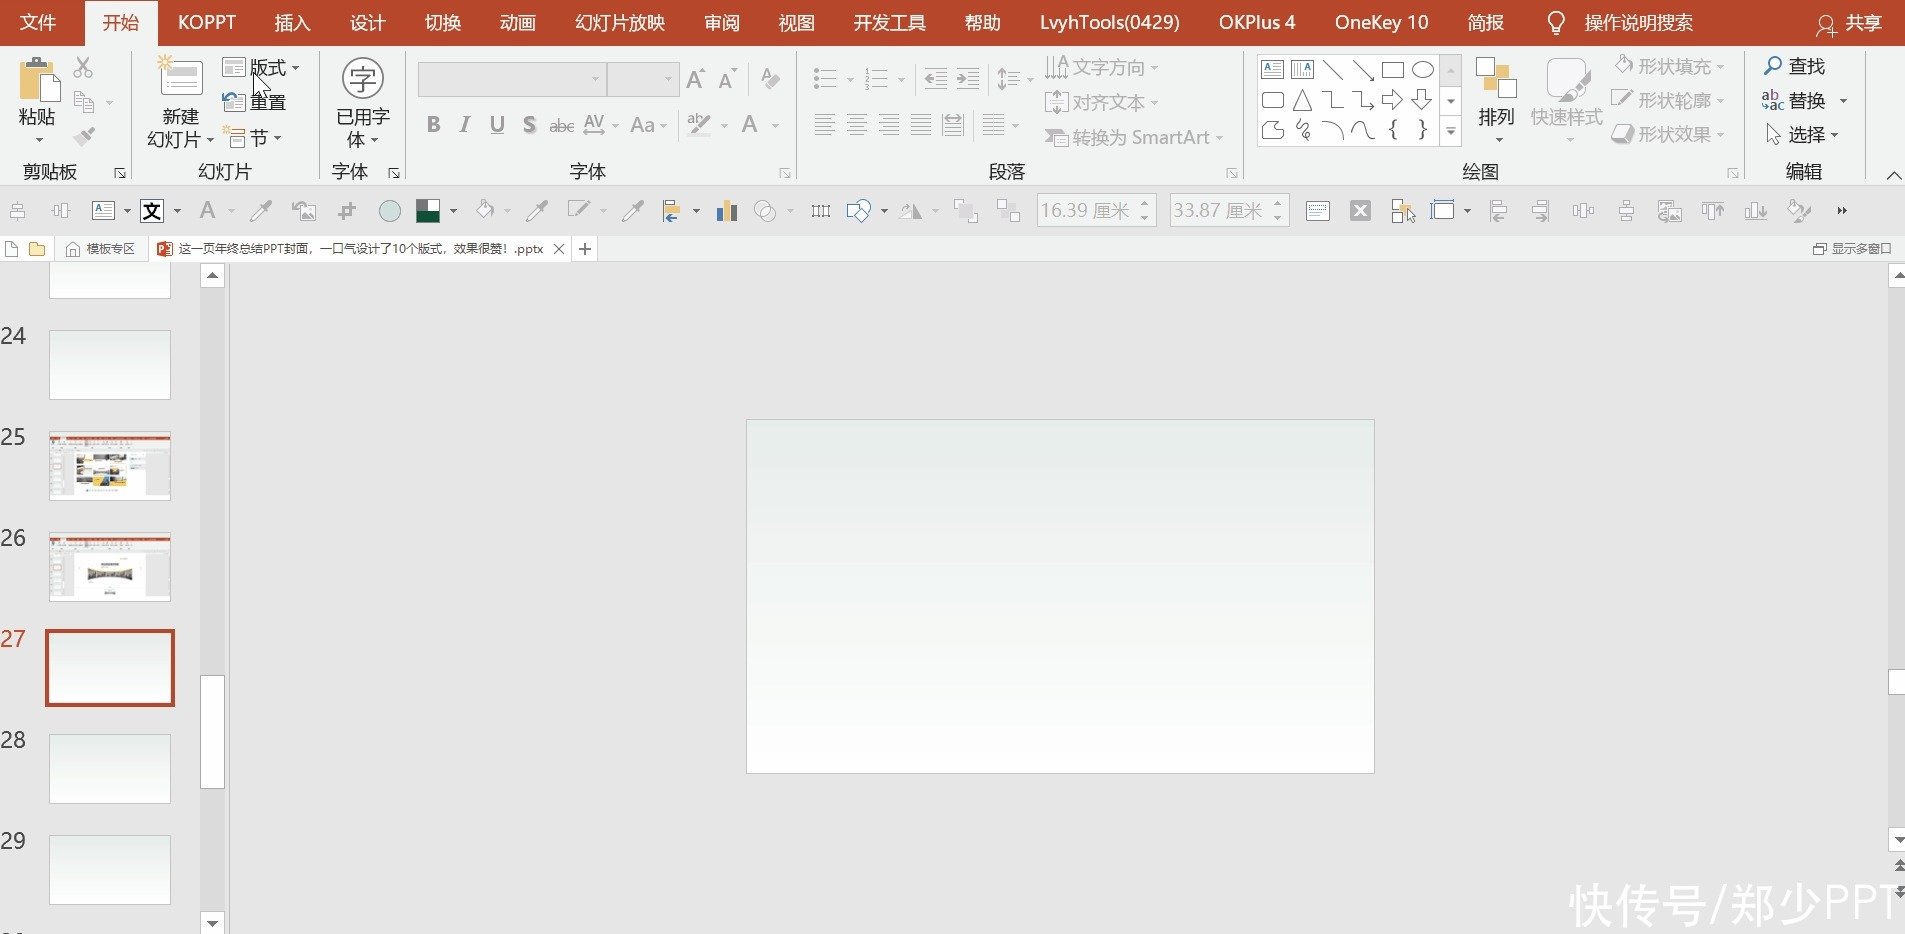Select slide 25 thumbnail
Image resolution: width=1905 pixels, height=934 pixels.
110,466
